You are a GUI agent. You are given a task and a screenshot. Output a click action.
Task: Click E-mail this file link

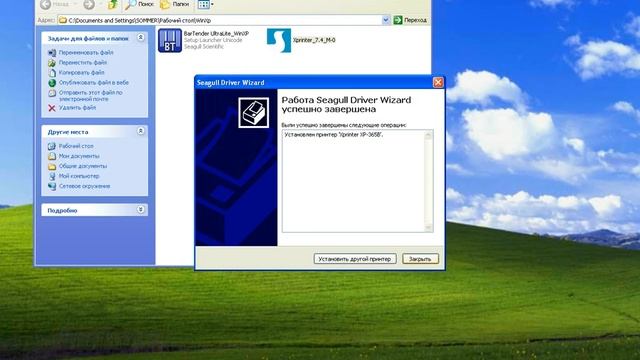(x=91, y=96)
